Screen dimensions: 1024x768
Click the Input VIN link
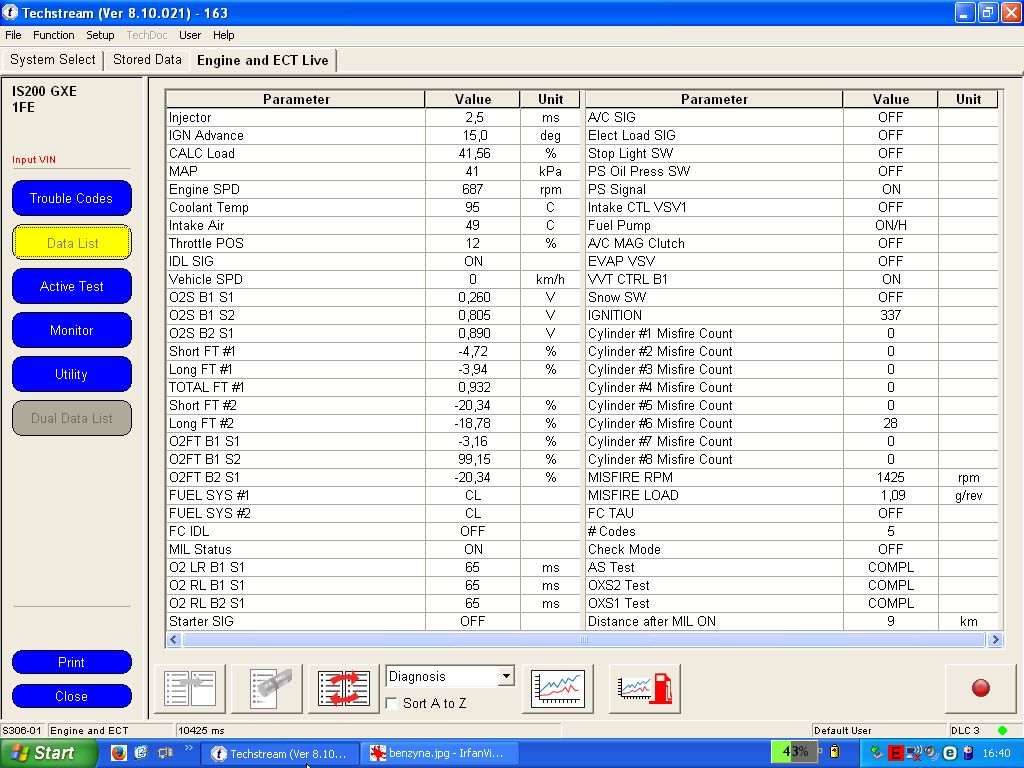[x=34, y=160]
